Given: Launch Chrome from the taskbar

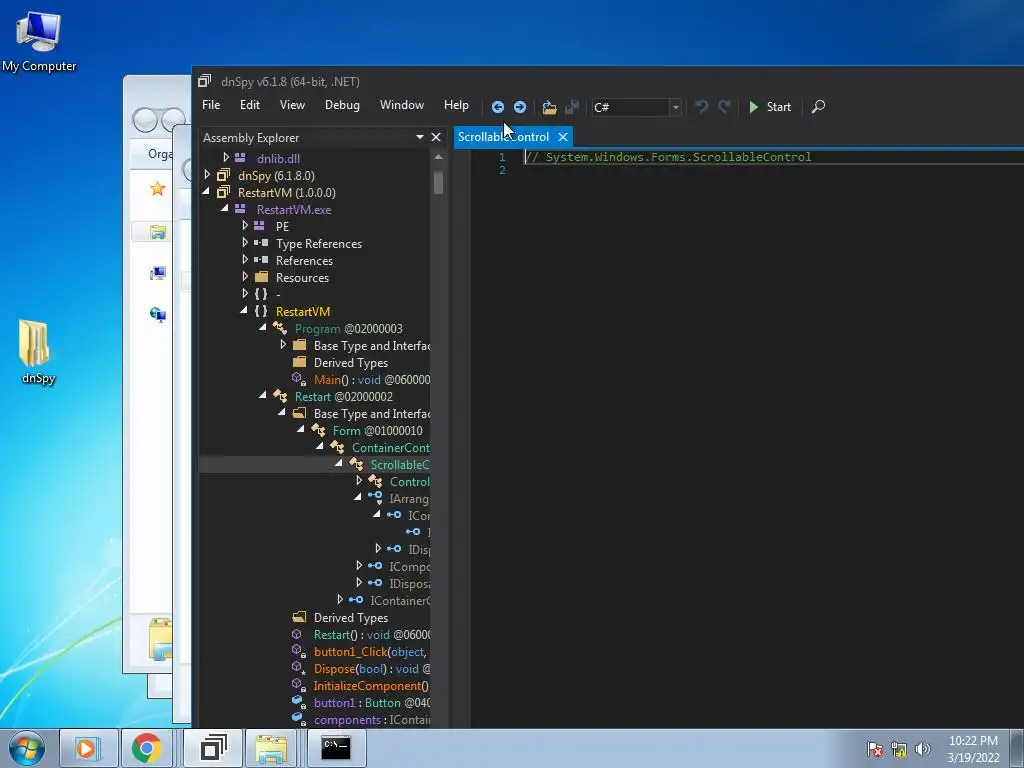Looking at the screenshot, I should (146, 748).
